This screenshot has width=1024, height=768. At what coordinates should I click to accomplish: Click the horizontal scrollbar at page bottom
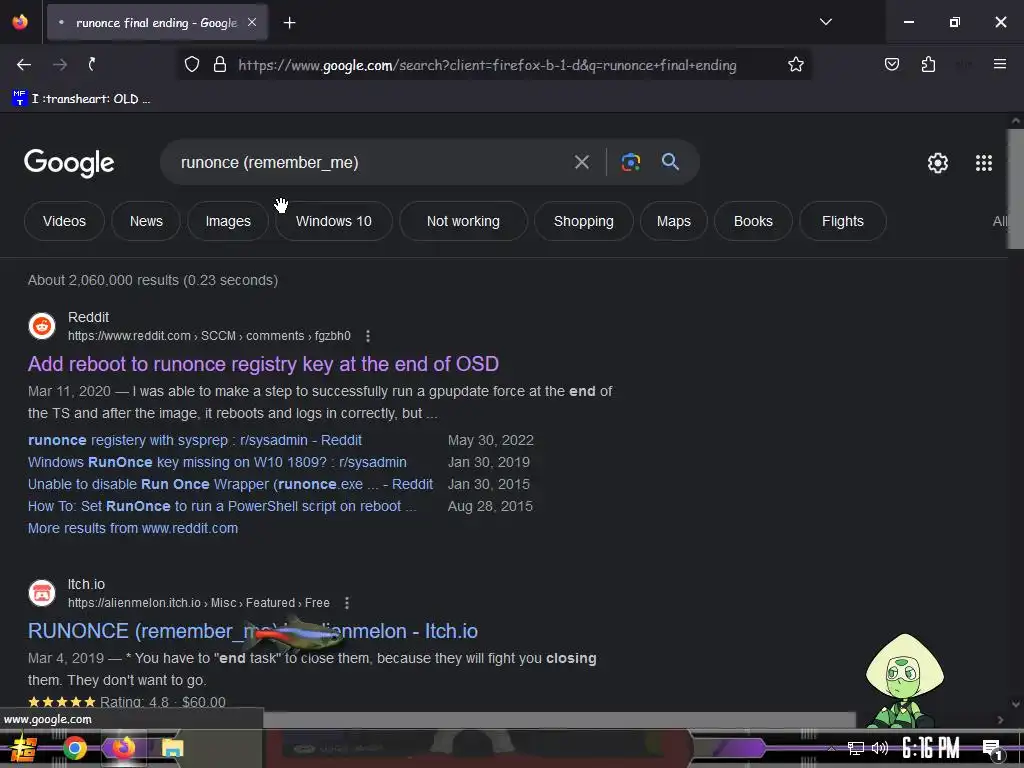tap(559, 720)
